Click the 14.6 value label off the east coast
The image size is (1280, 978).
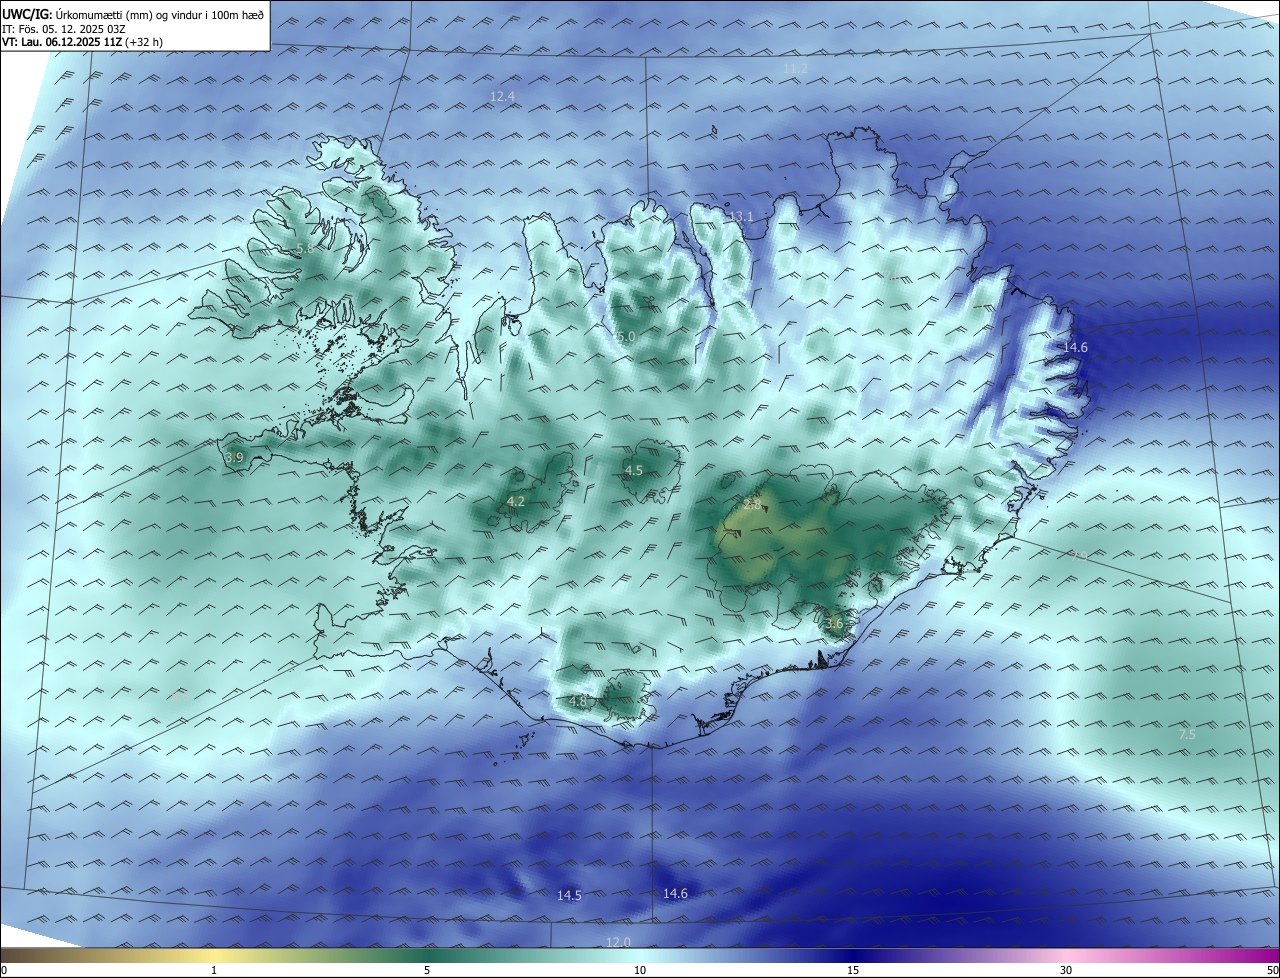[1075, 348]
